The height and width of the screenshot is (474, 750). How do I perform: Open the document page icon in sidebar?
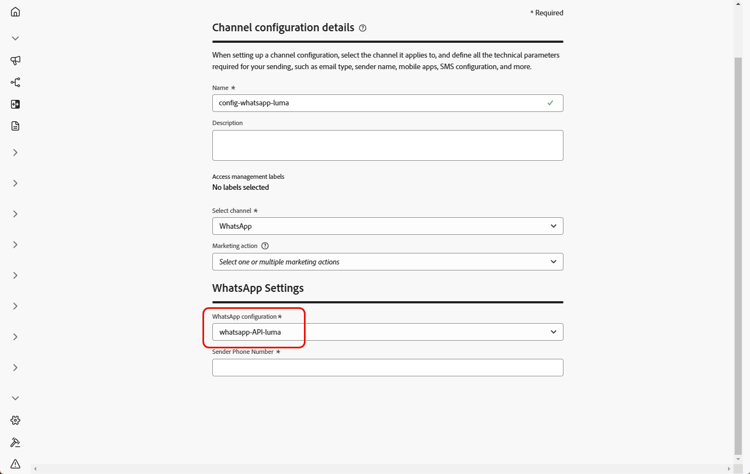(15, 126)
